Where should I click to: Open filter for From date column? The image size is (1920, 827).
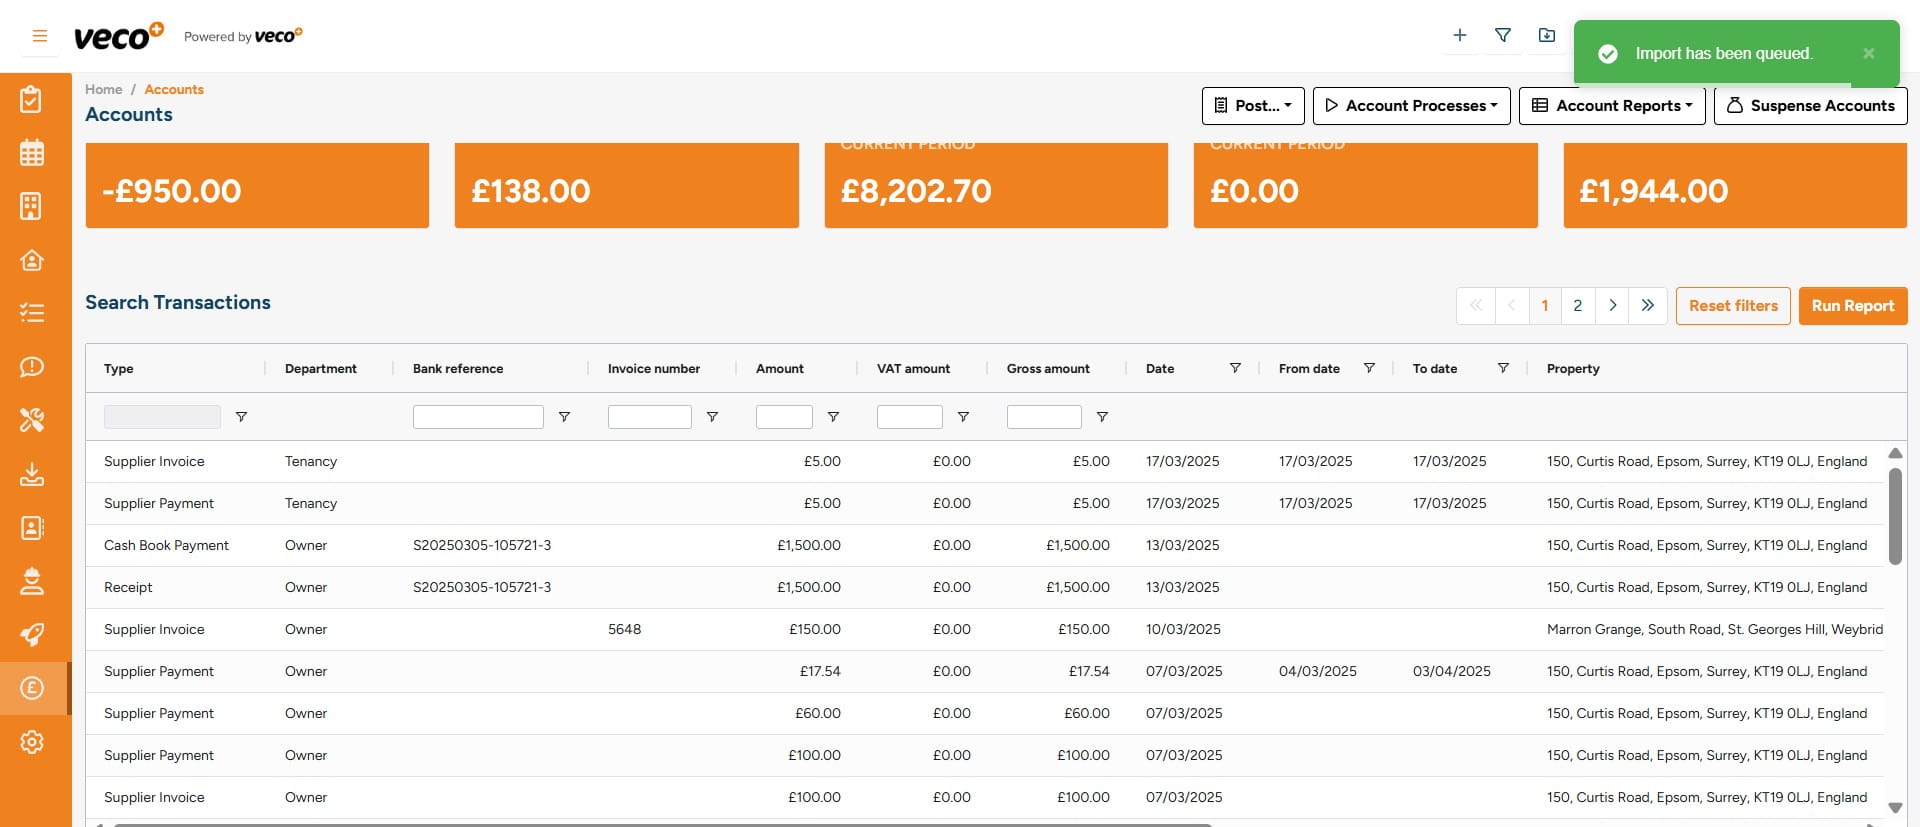[x=1369, y=368]
